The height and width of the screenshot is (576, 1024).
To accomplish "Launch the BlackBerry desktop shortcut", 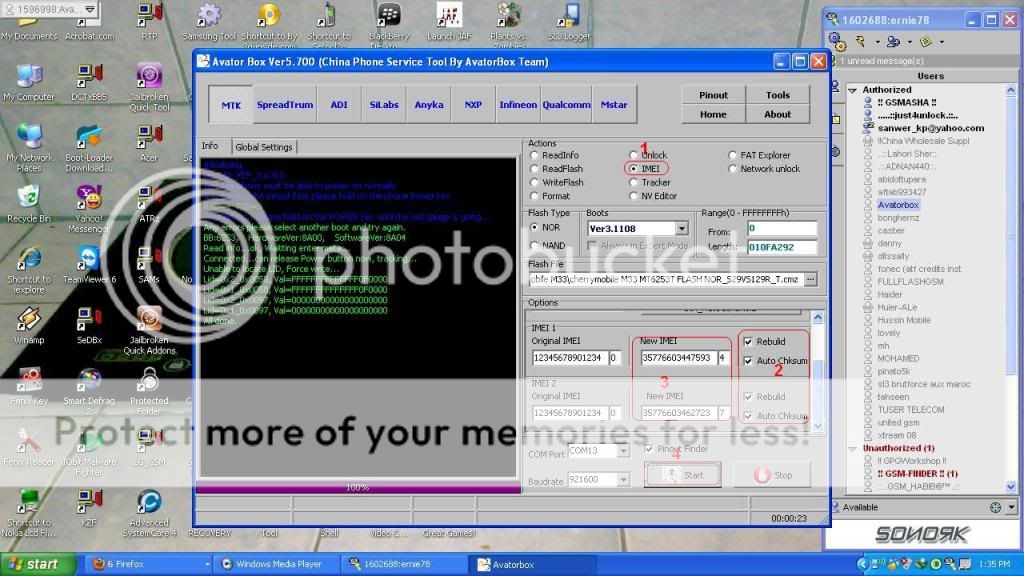I will [389, 16].
